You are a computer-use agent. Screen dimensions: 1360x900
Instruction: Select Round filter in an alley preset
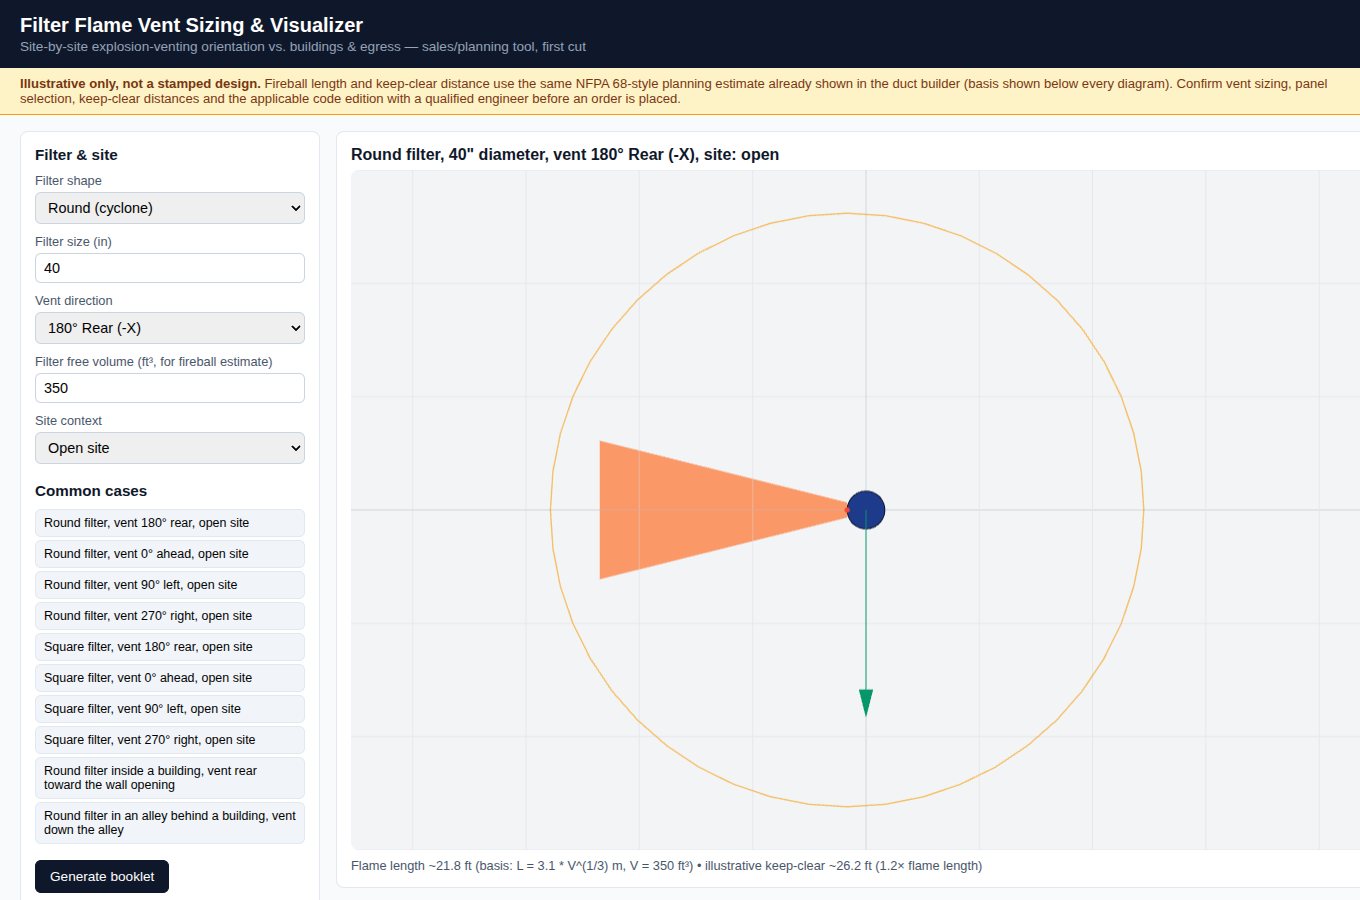tap(170, 823)
